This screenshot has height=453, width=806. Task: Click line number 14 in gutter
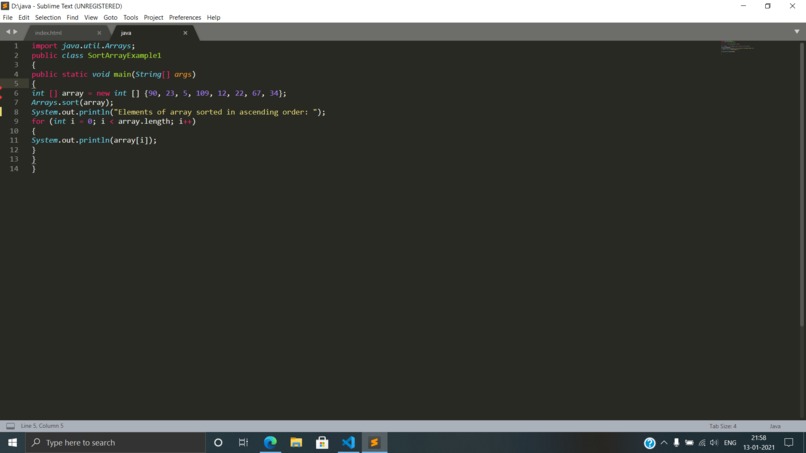(14, 169)
